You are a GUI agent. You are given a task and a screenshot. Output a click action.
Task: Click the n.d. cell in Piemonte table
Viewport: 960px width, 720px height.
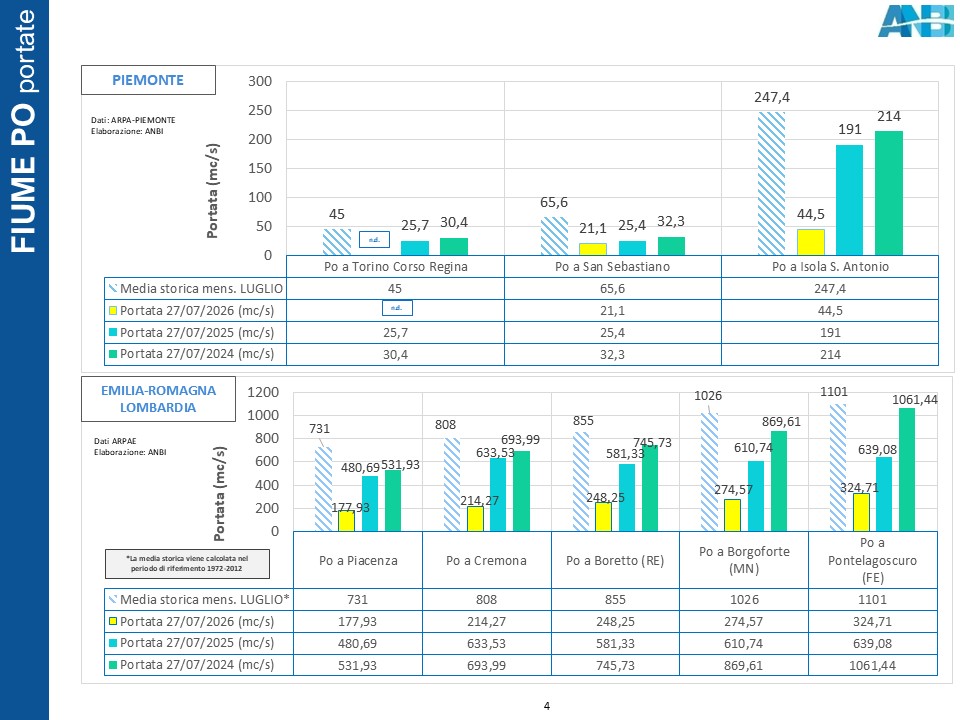pyautogui.click(x=397, y=307)
